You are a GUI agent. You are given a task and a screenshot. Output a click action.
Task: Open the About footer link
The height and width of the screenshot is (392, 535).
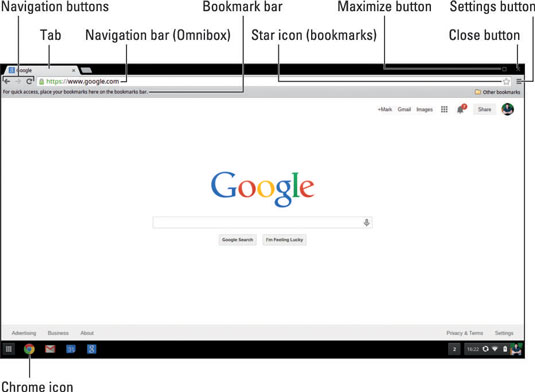(87, 333)
